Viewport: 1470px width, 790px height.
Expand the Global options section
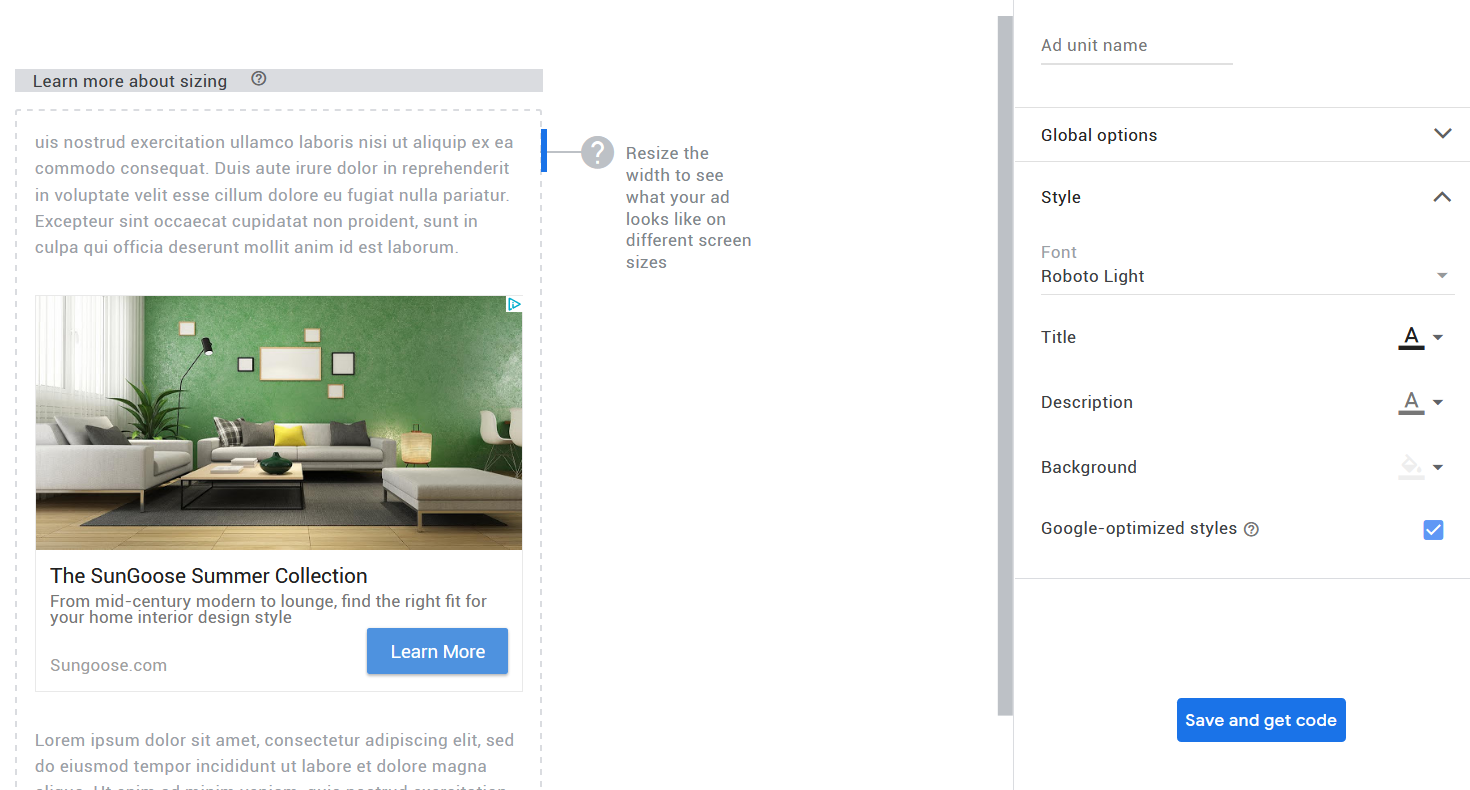tap(1442, 133)
